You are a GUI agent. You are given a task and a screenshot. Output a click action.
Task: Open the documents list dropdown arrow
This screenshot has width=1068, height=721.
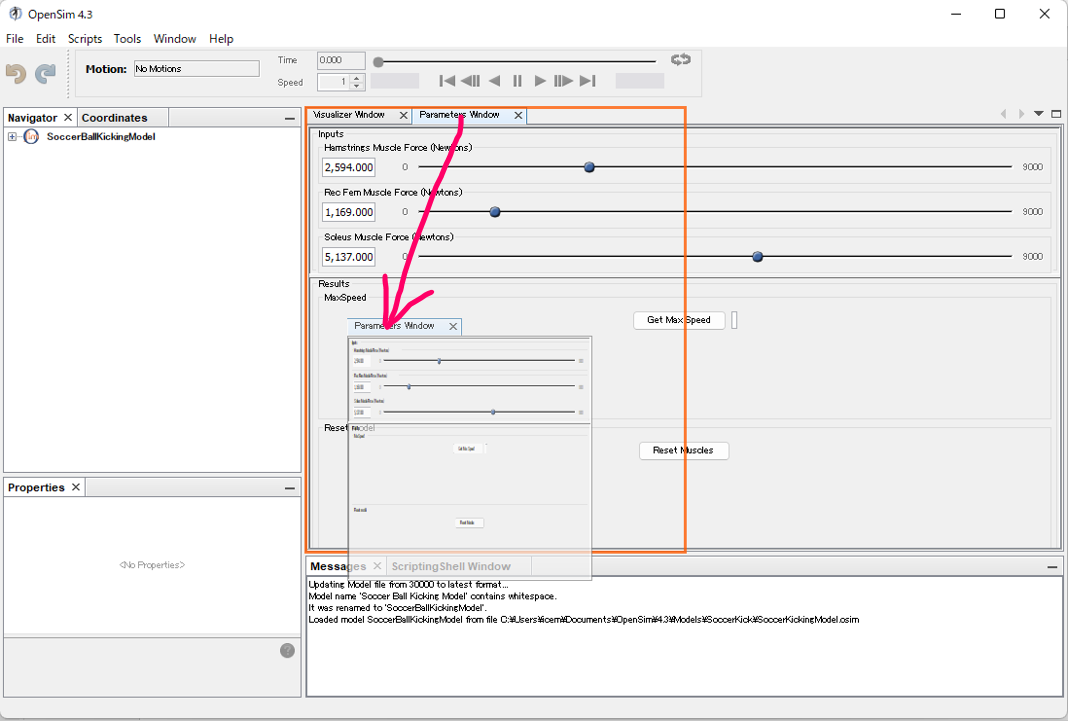pos(1039,114)
